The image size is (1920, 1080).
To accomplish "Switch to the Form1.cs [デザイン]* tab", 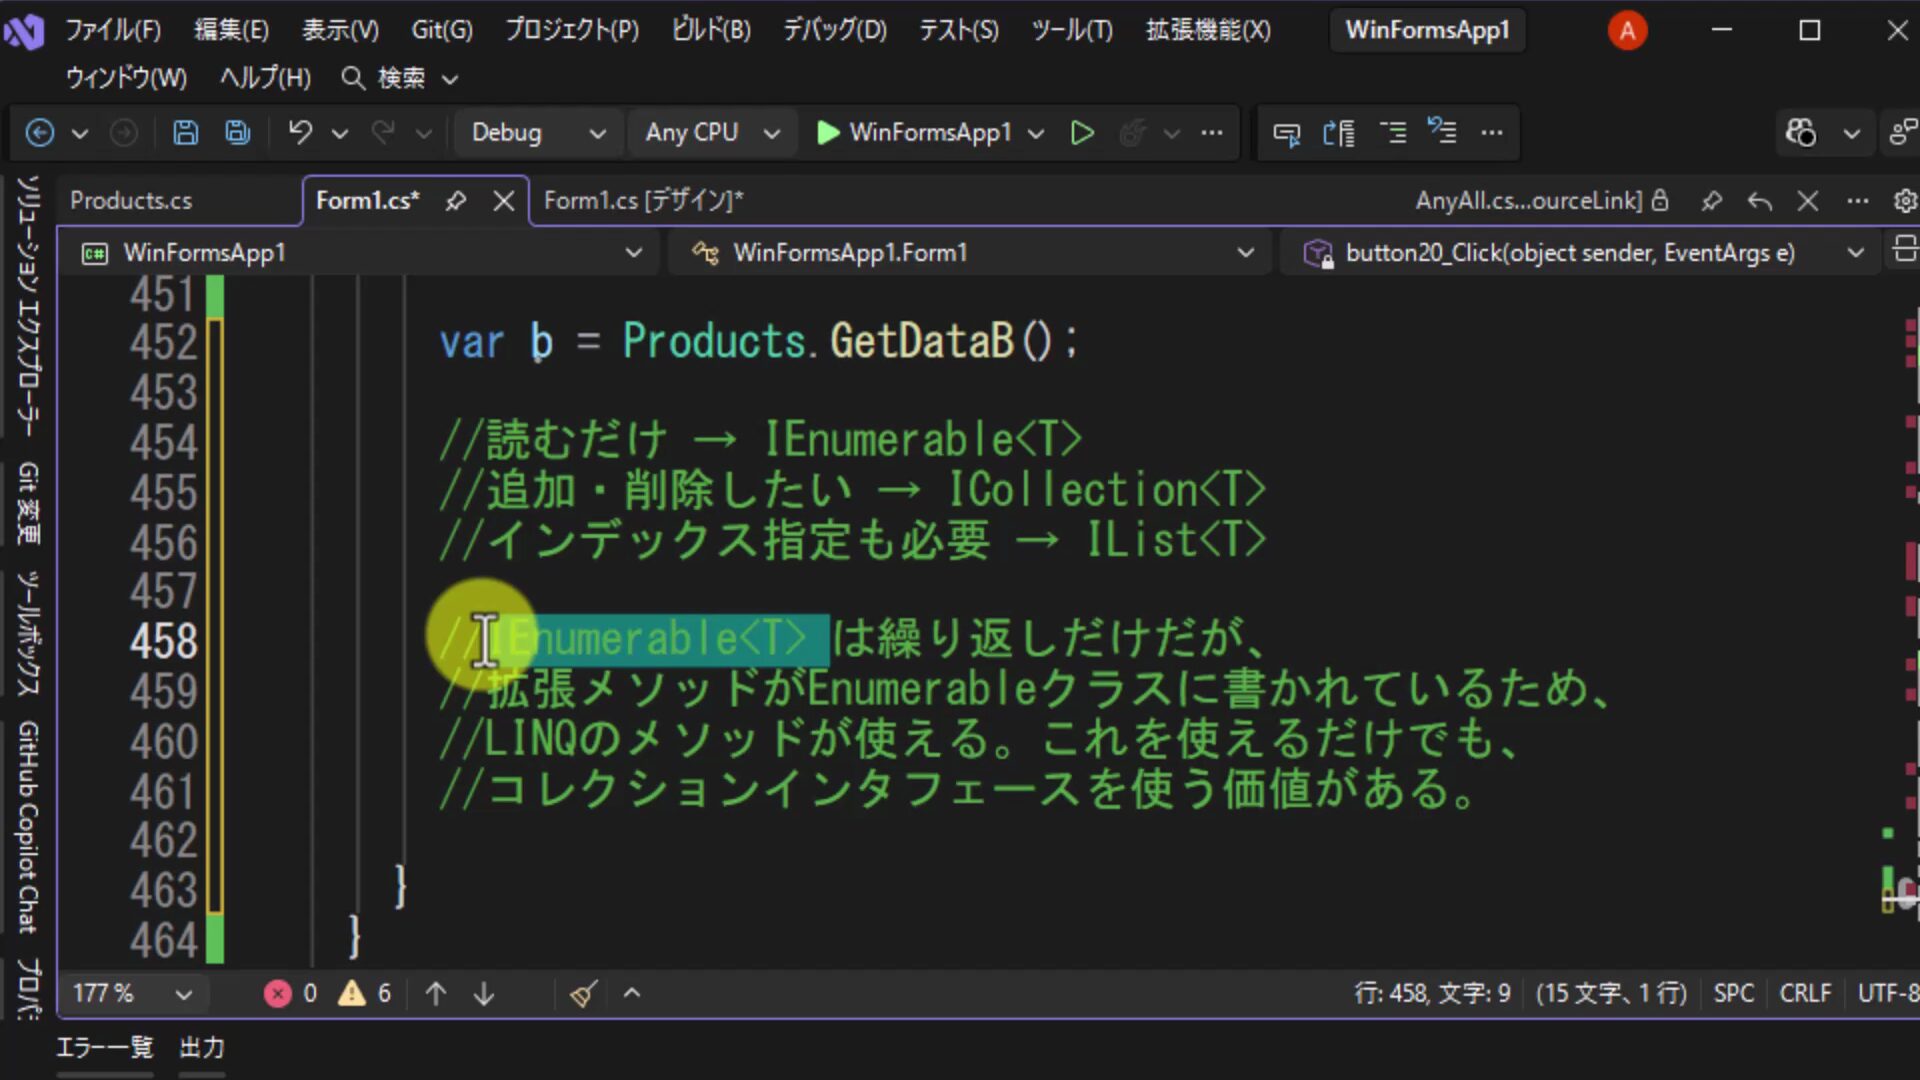I will (x=644, y=201).
